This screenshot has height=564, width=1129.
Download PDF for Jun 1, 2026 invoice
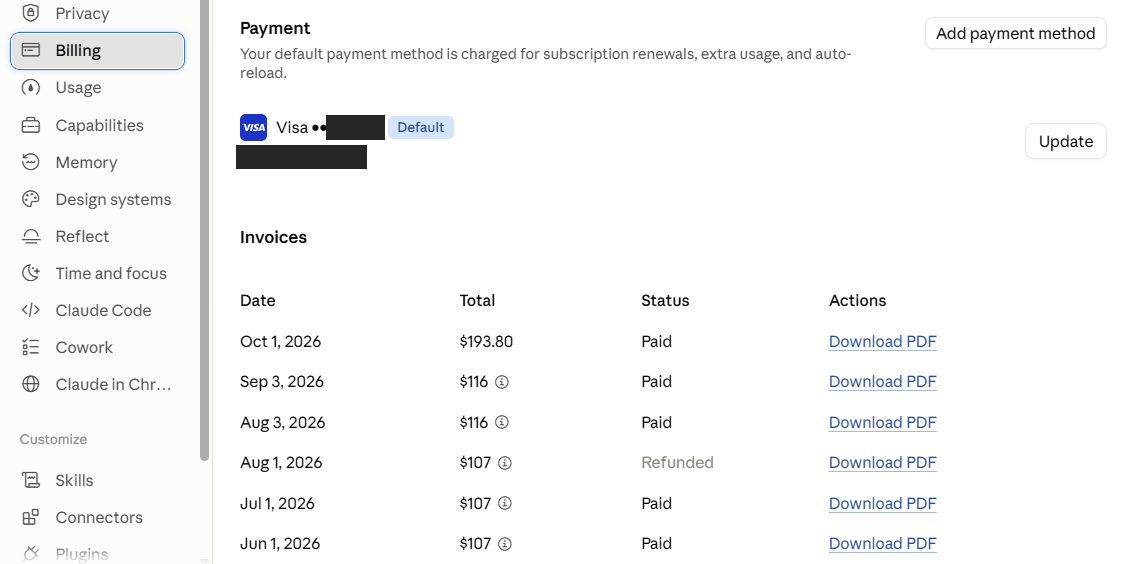coord(882,543)
